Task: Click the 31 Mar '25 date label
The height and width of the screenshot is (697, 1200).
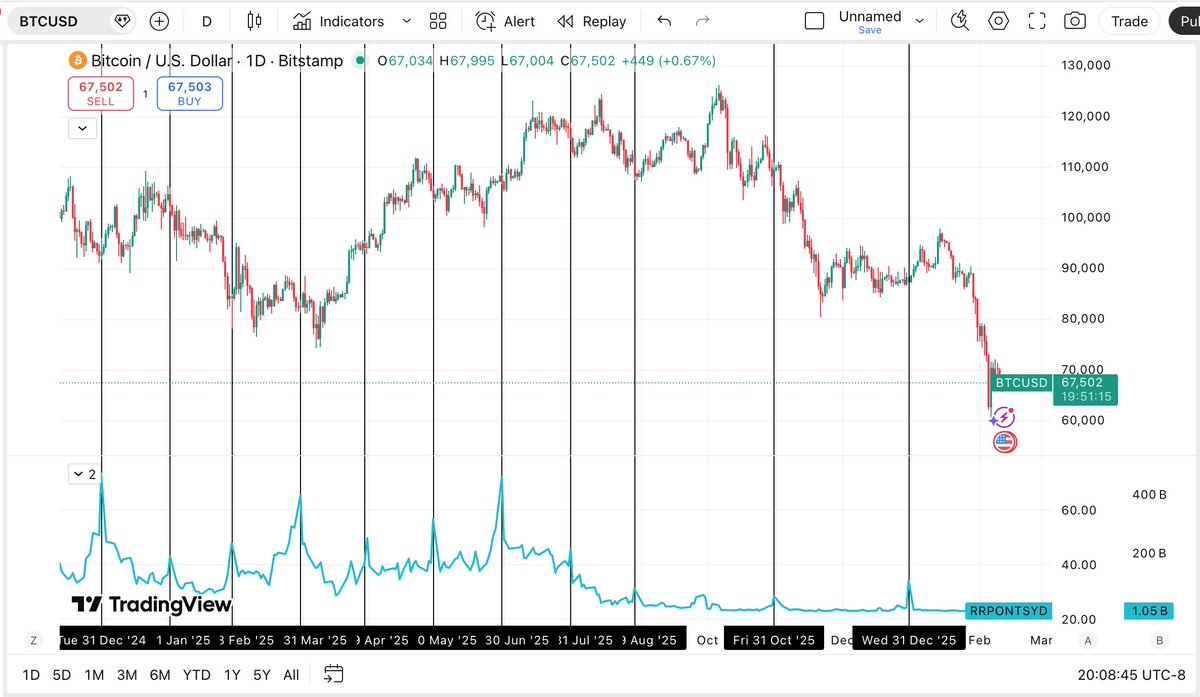Action: click(313, 640)
